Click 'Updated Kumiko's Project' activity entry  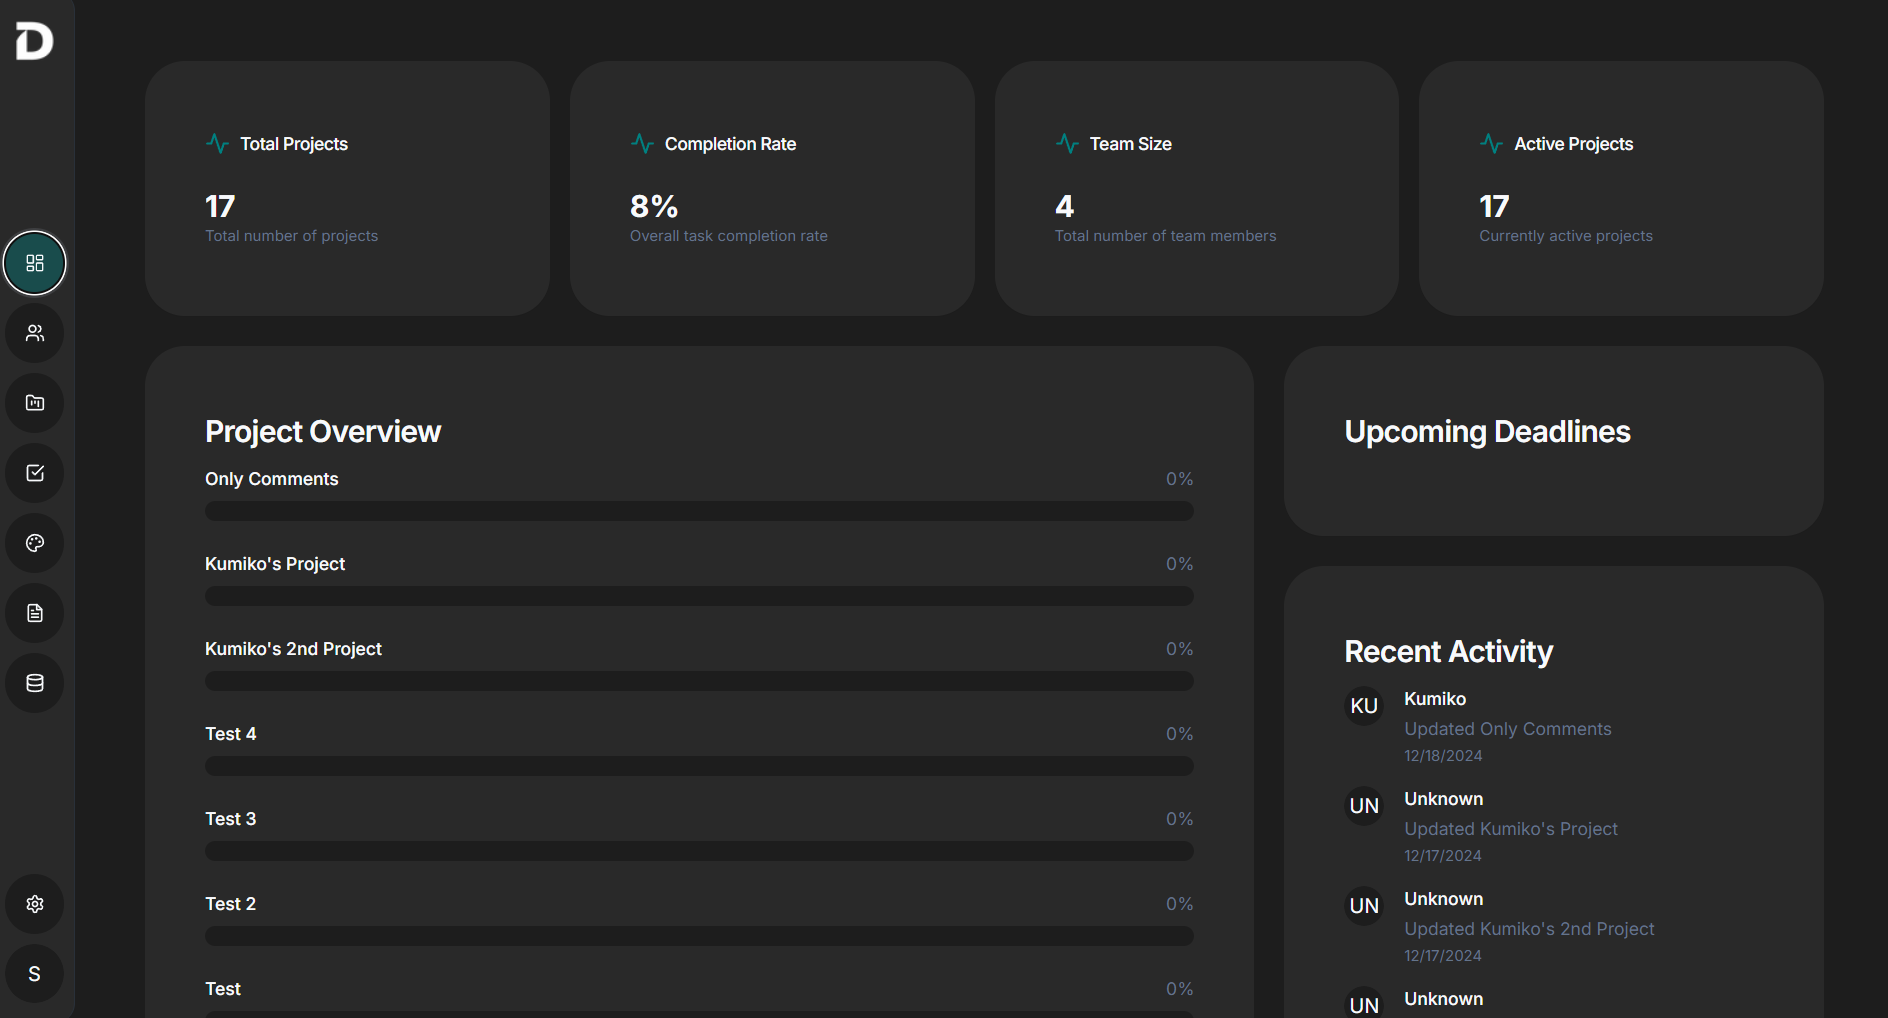point(1510,829)
